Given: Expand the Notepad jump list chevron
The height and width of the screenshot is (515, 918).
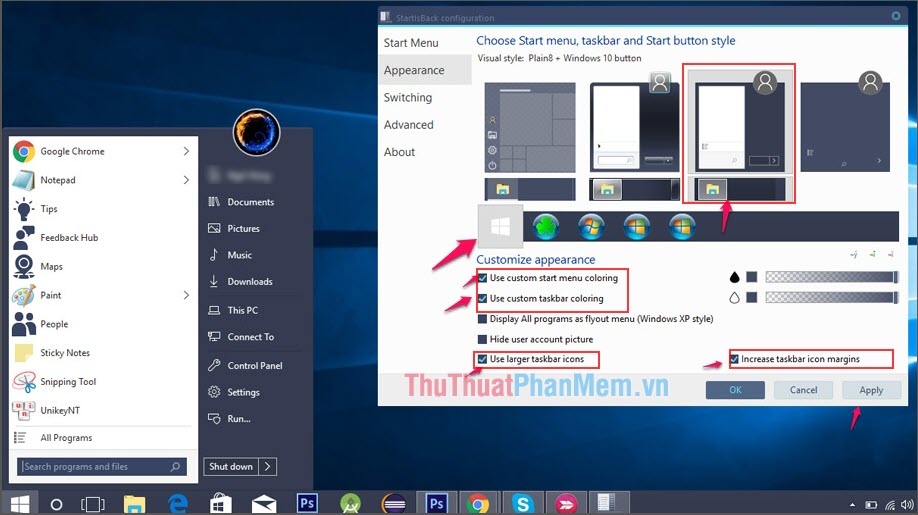Looking at the screenshot, I should point(186,180).
